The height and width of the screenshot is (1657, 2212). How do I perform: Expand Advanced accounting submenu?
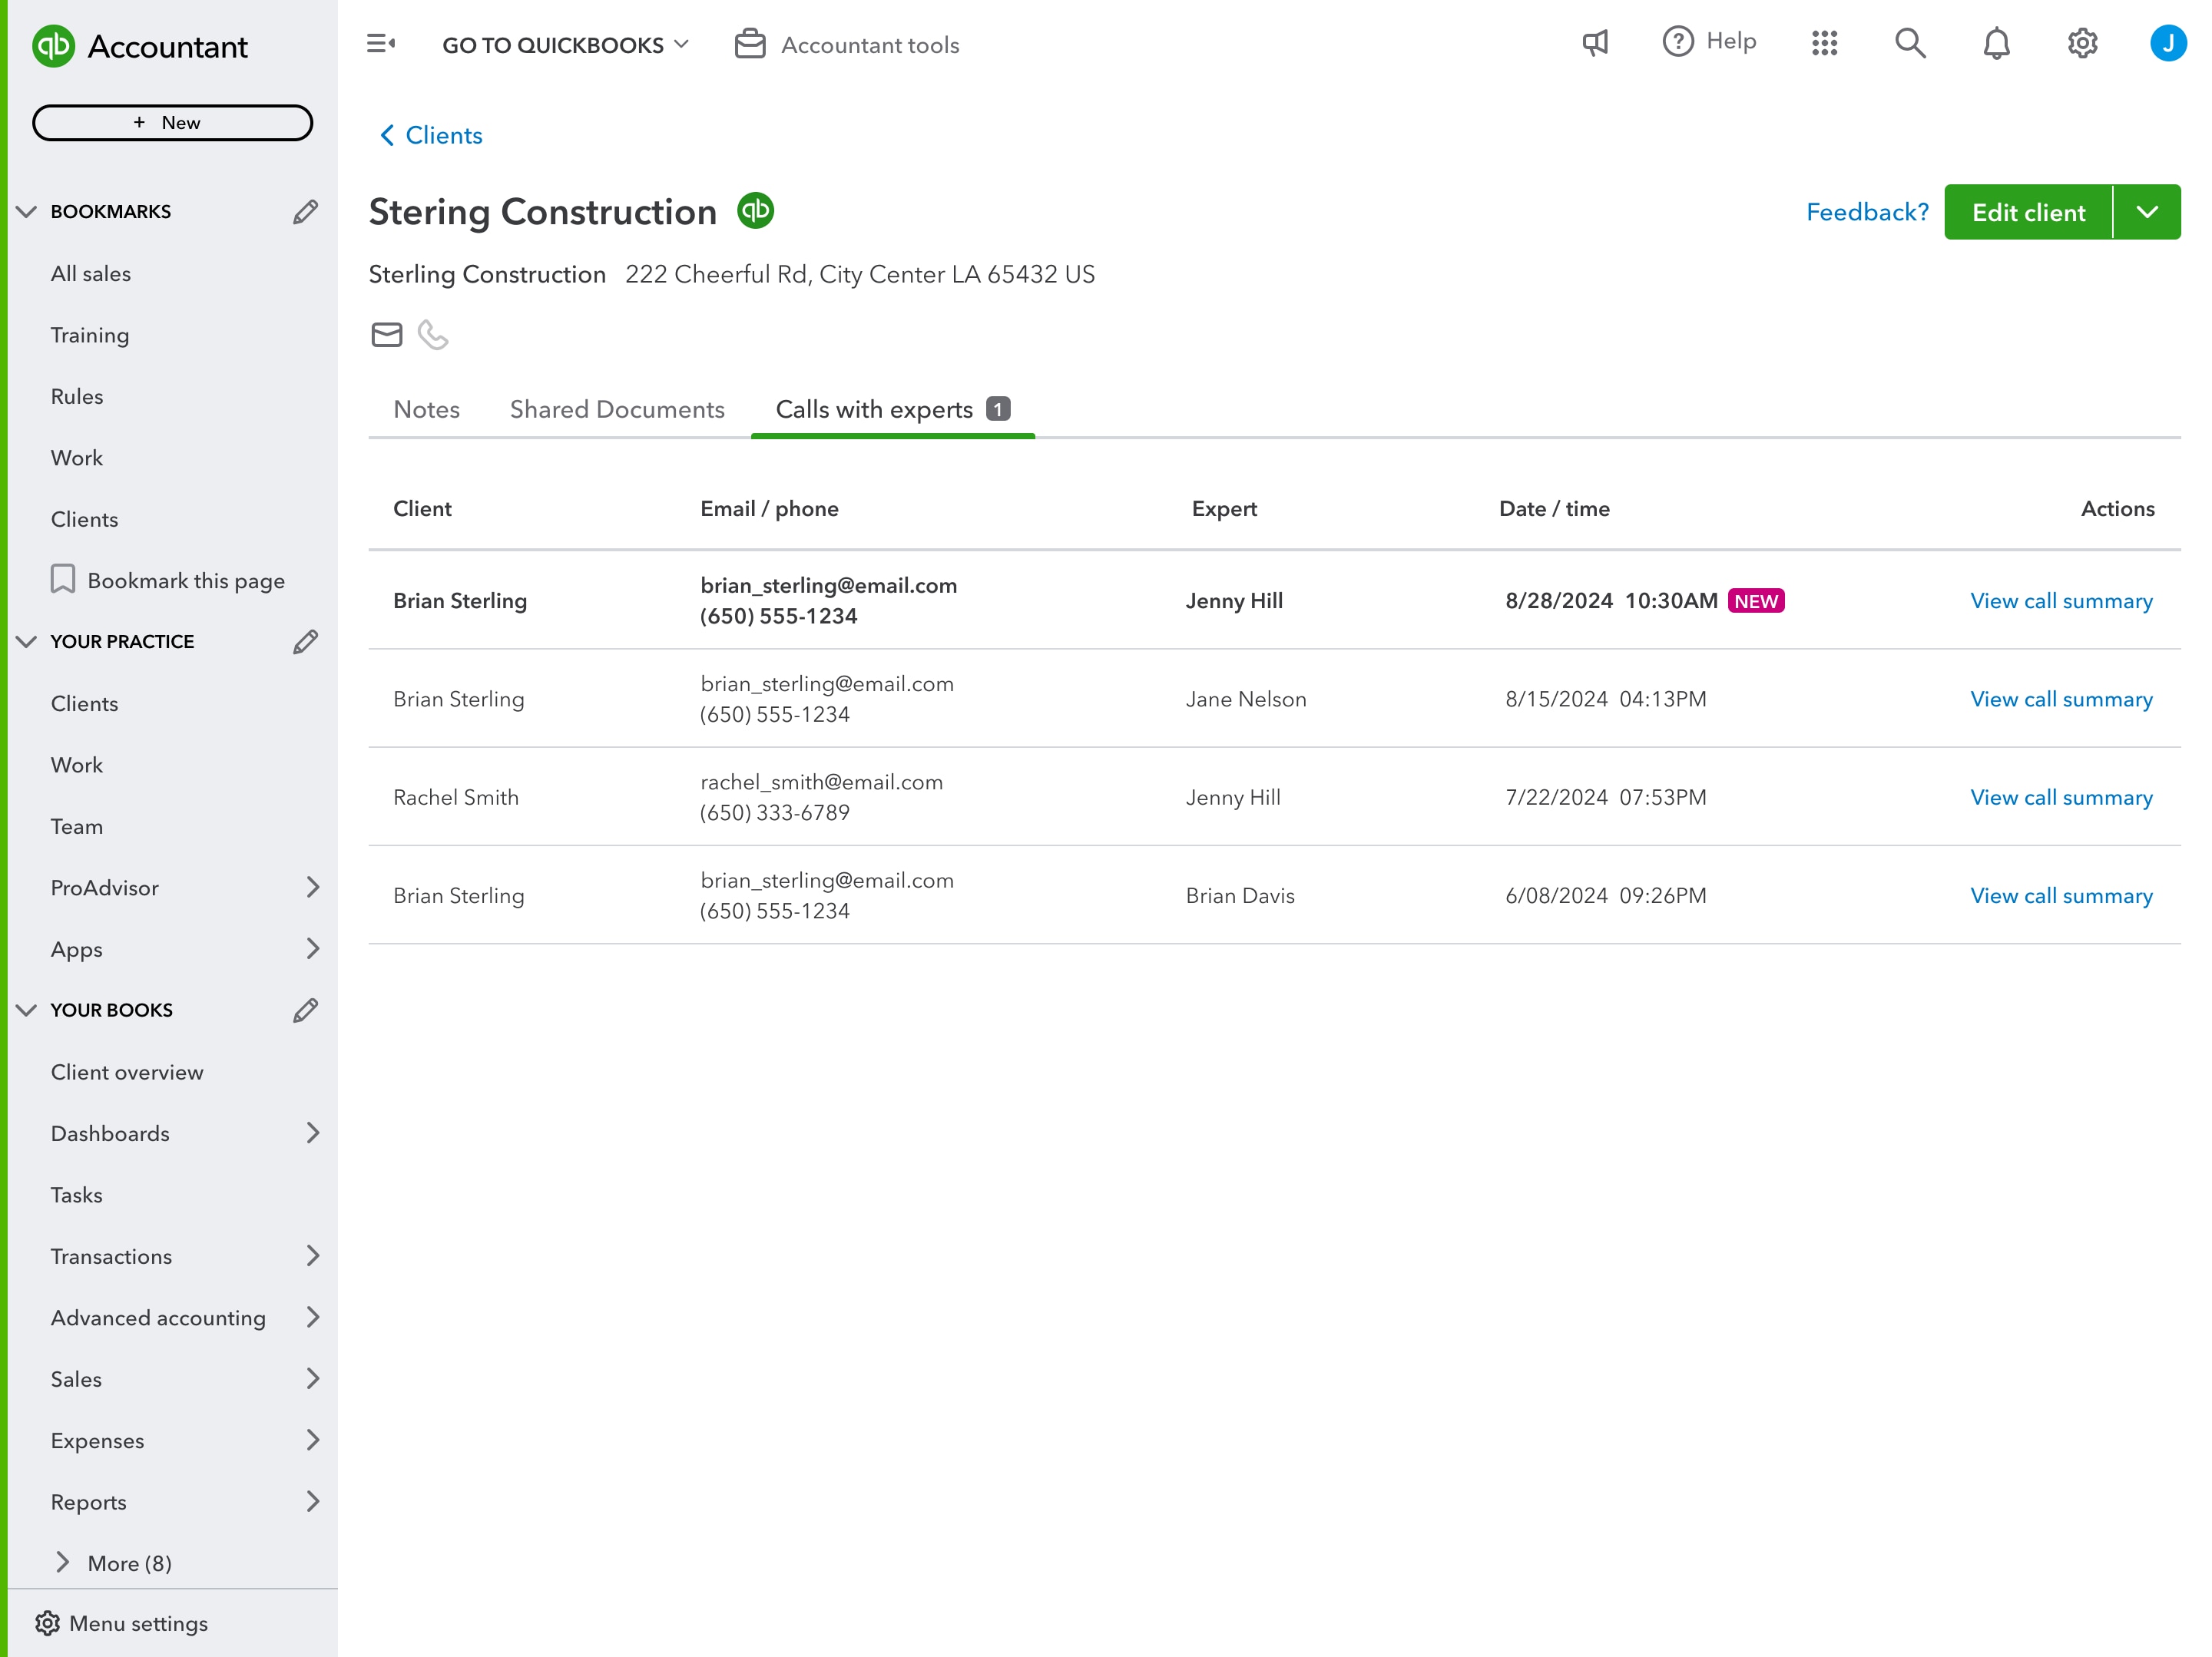coord(313,1318)
